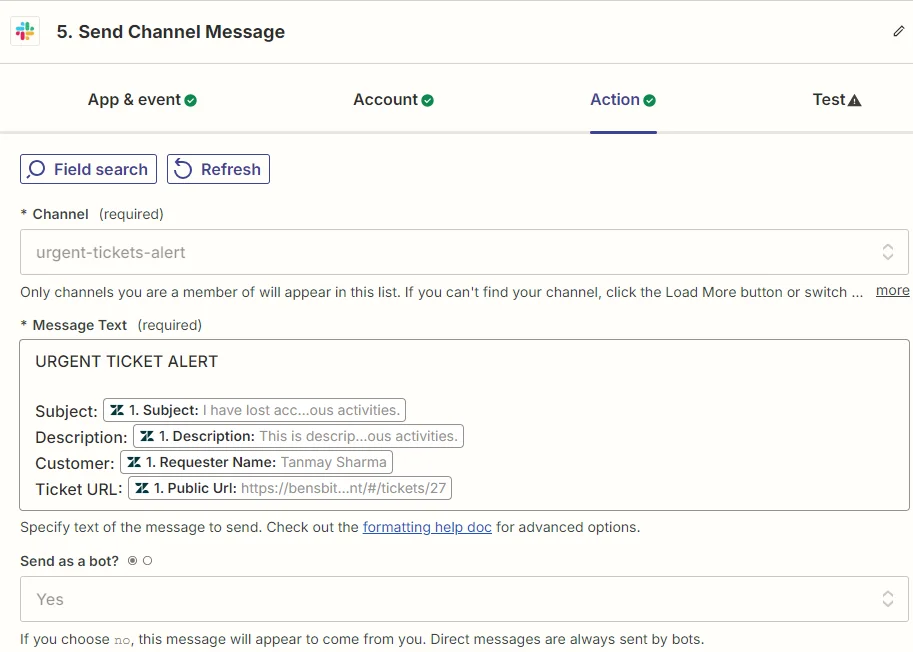This screenshot has height=652, width=913.
Task: Open the App & event tab
Action: tap(142, 100)
